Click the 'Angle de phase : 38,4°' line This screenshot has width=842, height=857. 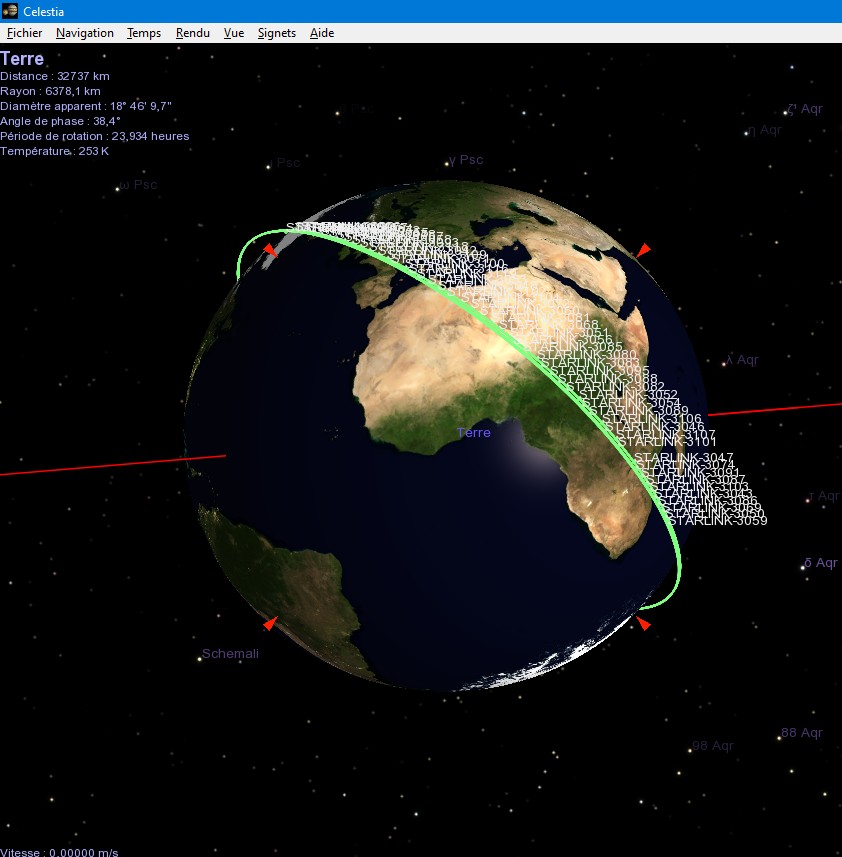click(x=60, y=121)
